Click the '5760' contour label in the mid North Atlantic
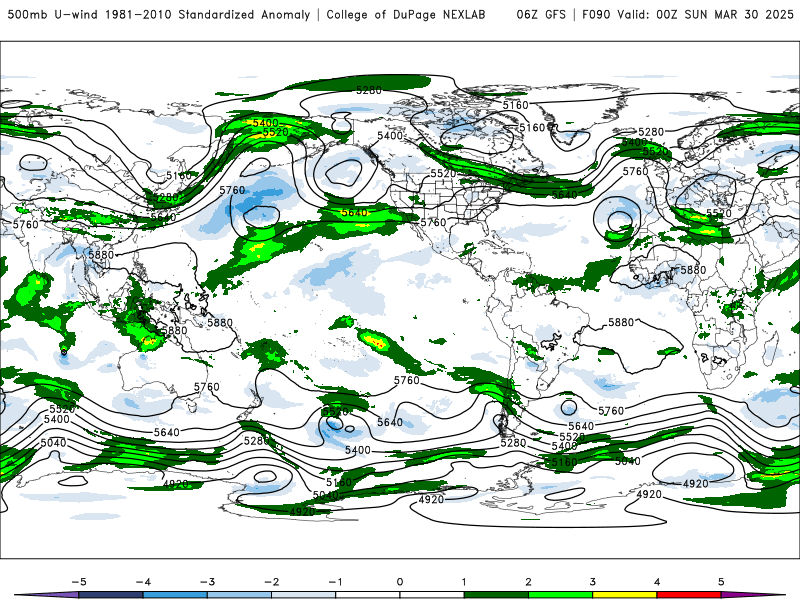The image size is (800, 600). [x=635, y=171]
